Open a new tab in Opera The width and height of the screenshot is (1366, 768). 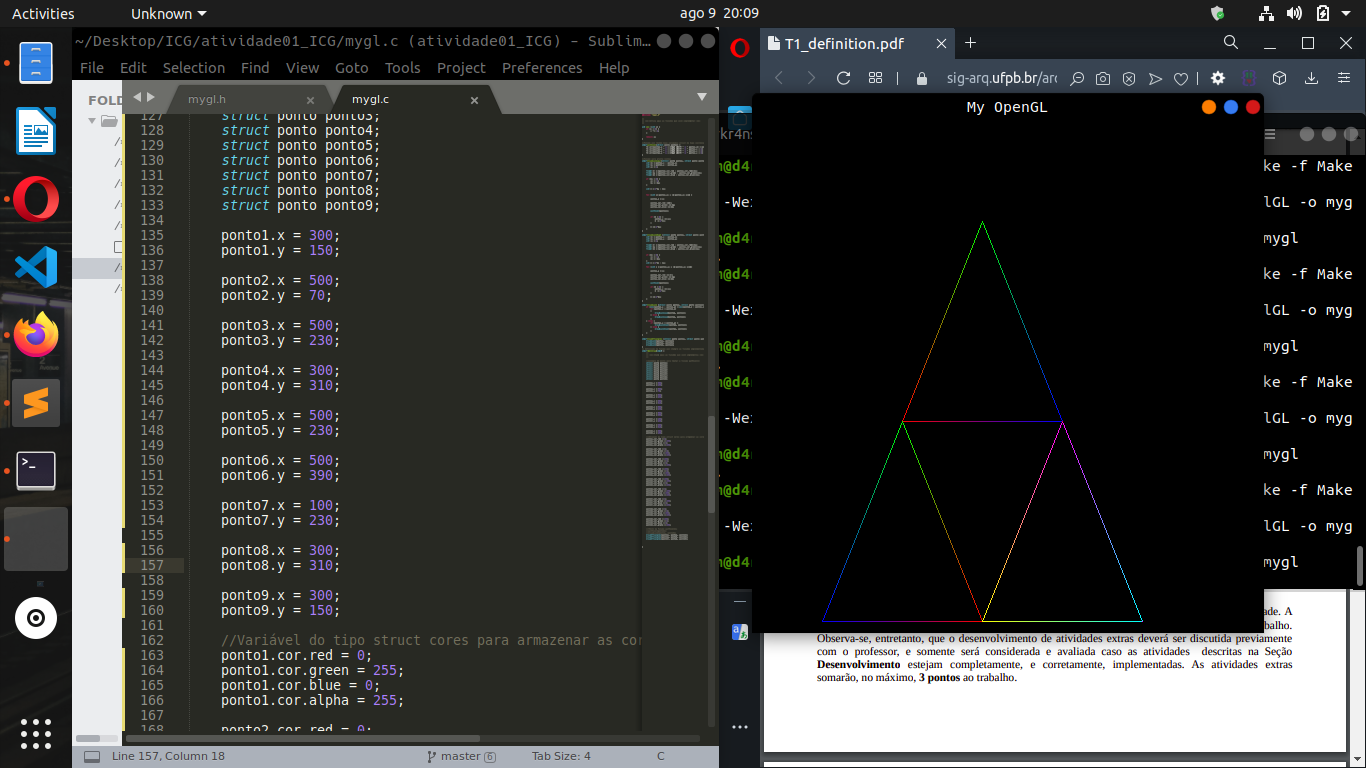click(970, 42)
